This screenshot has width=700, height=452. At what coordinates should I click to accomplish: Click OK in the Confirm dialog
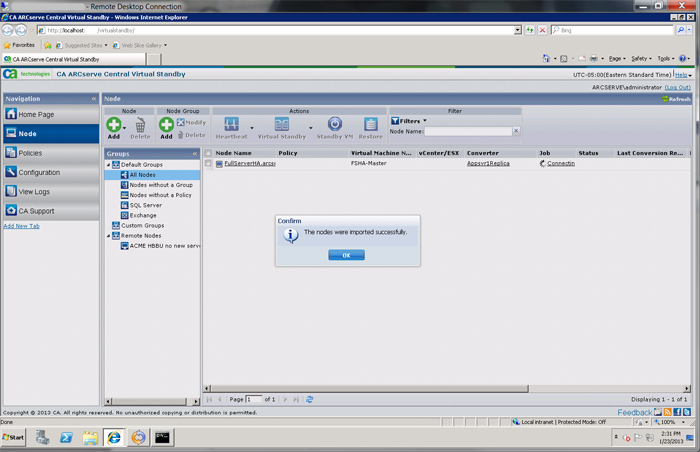point(346,255)
